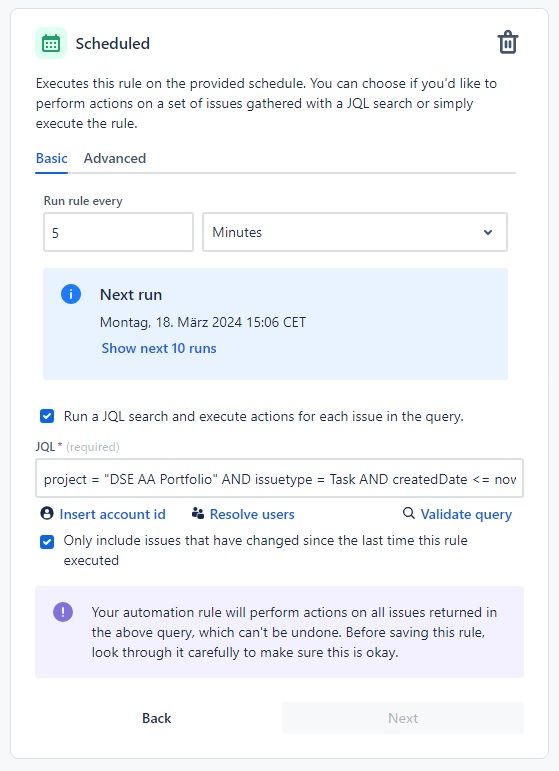Viewport: 559px width, 771px height.
Task: Switch to the Advanced tab
Action: tap(115, 158)
